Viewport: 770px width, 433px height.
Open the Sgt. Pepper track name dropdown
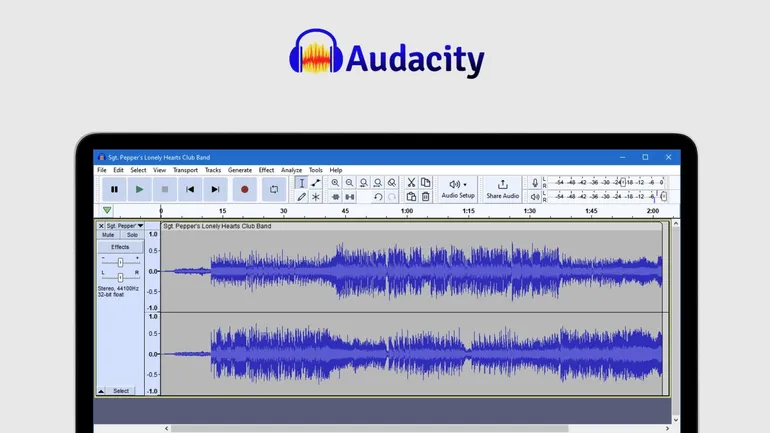pos(125,226)
